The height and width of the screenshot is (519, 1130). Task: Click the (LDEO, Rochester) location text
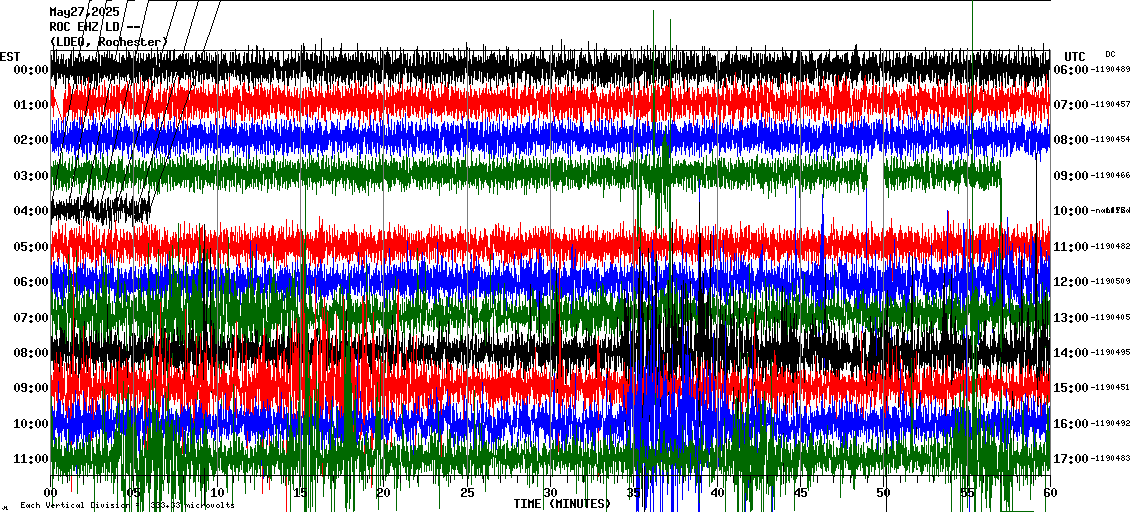click(109, 41)
